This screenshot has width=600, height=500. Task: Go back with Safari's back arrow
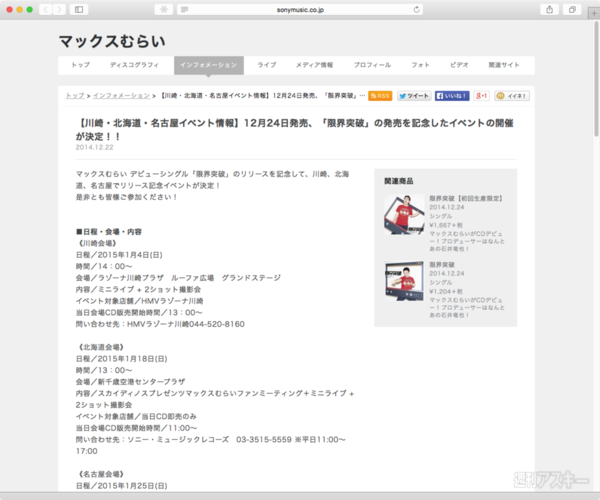pyautogui.click(x=46, y=10)
